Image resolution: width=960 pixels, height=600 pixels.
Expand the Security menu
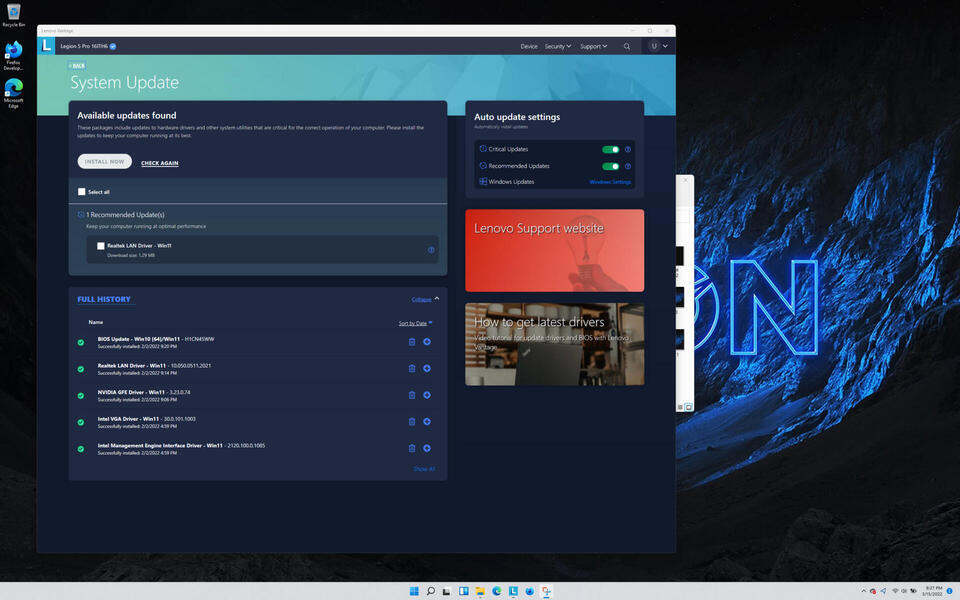tap(558, 47)
